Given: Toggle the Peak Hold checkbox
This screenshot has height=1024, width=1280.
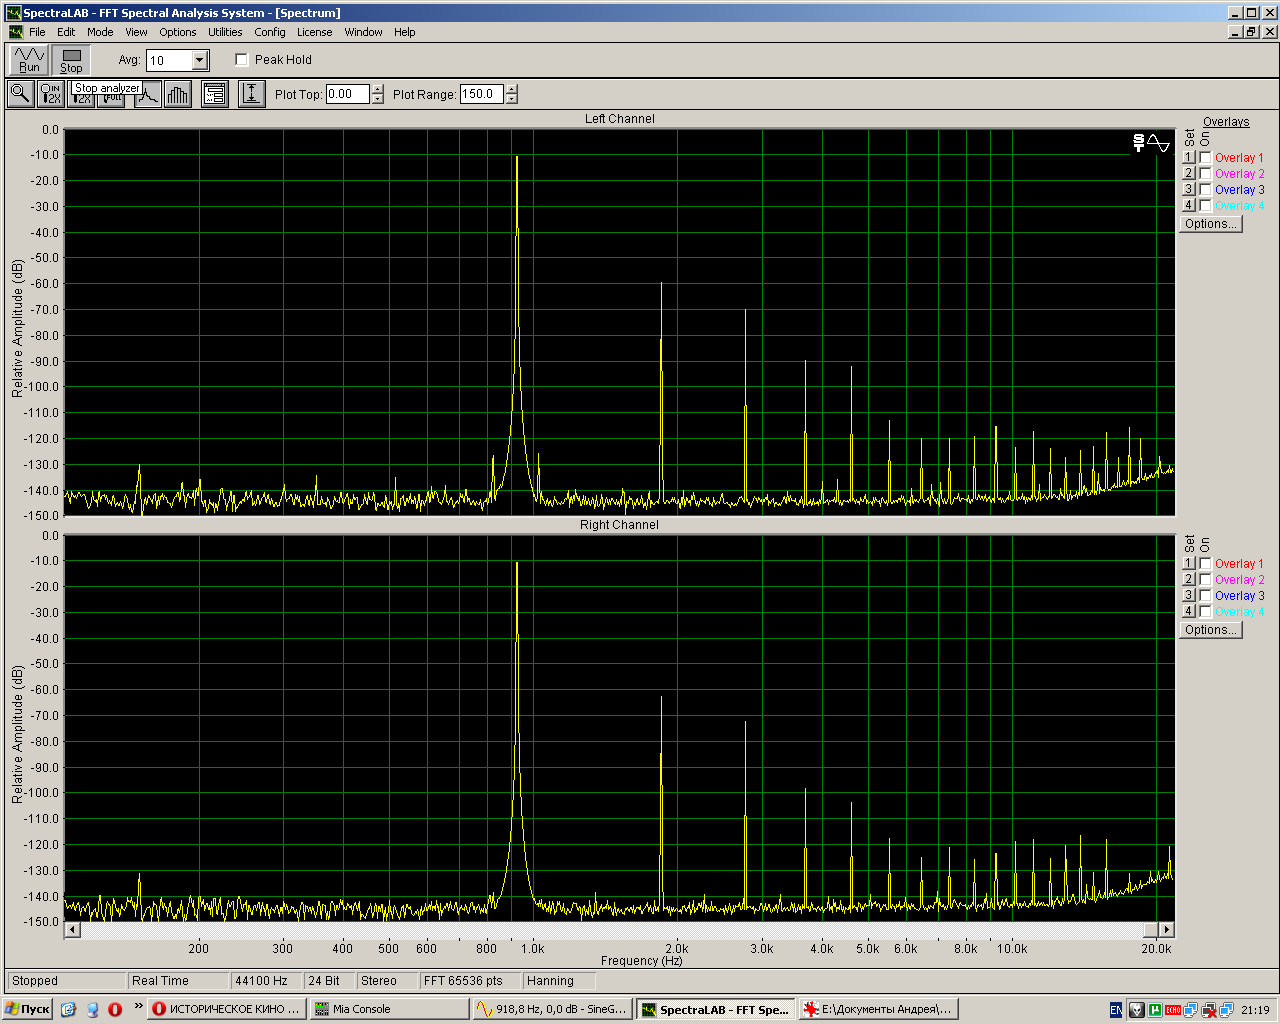Looking at the screenshot, I should [241, 60].
